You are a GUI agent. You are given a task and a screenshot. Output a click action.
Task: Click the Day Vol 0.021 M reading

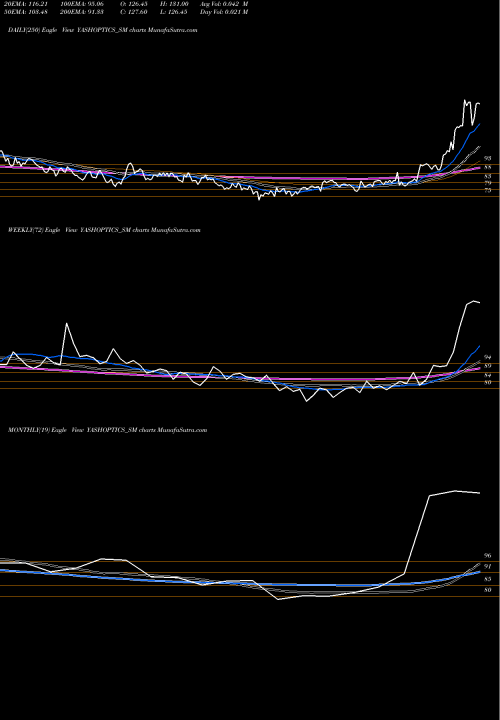click(x=224, y=12)
